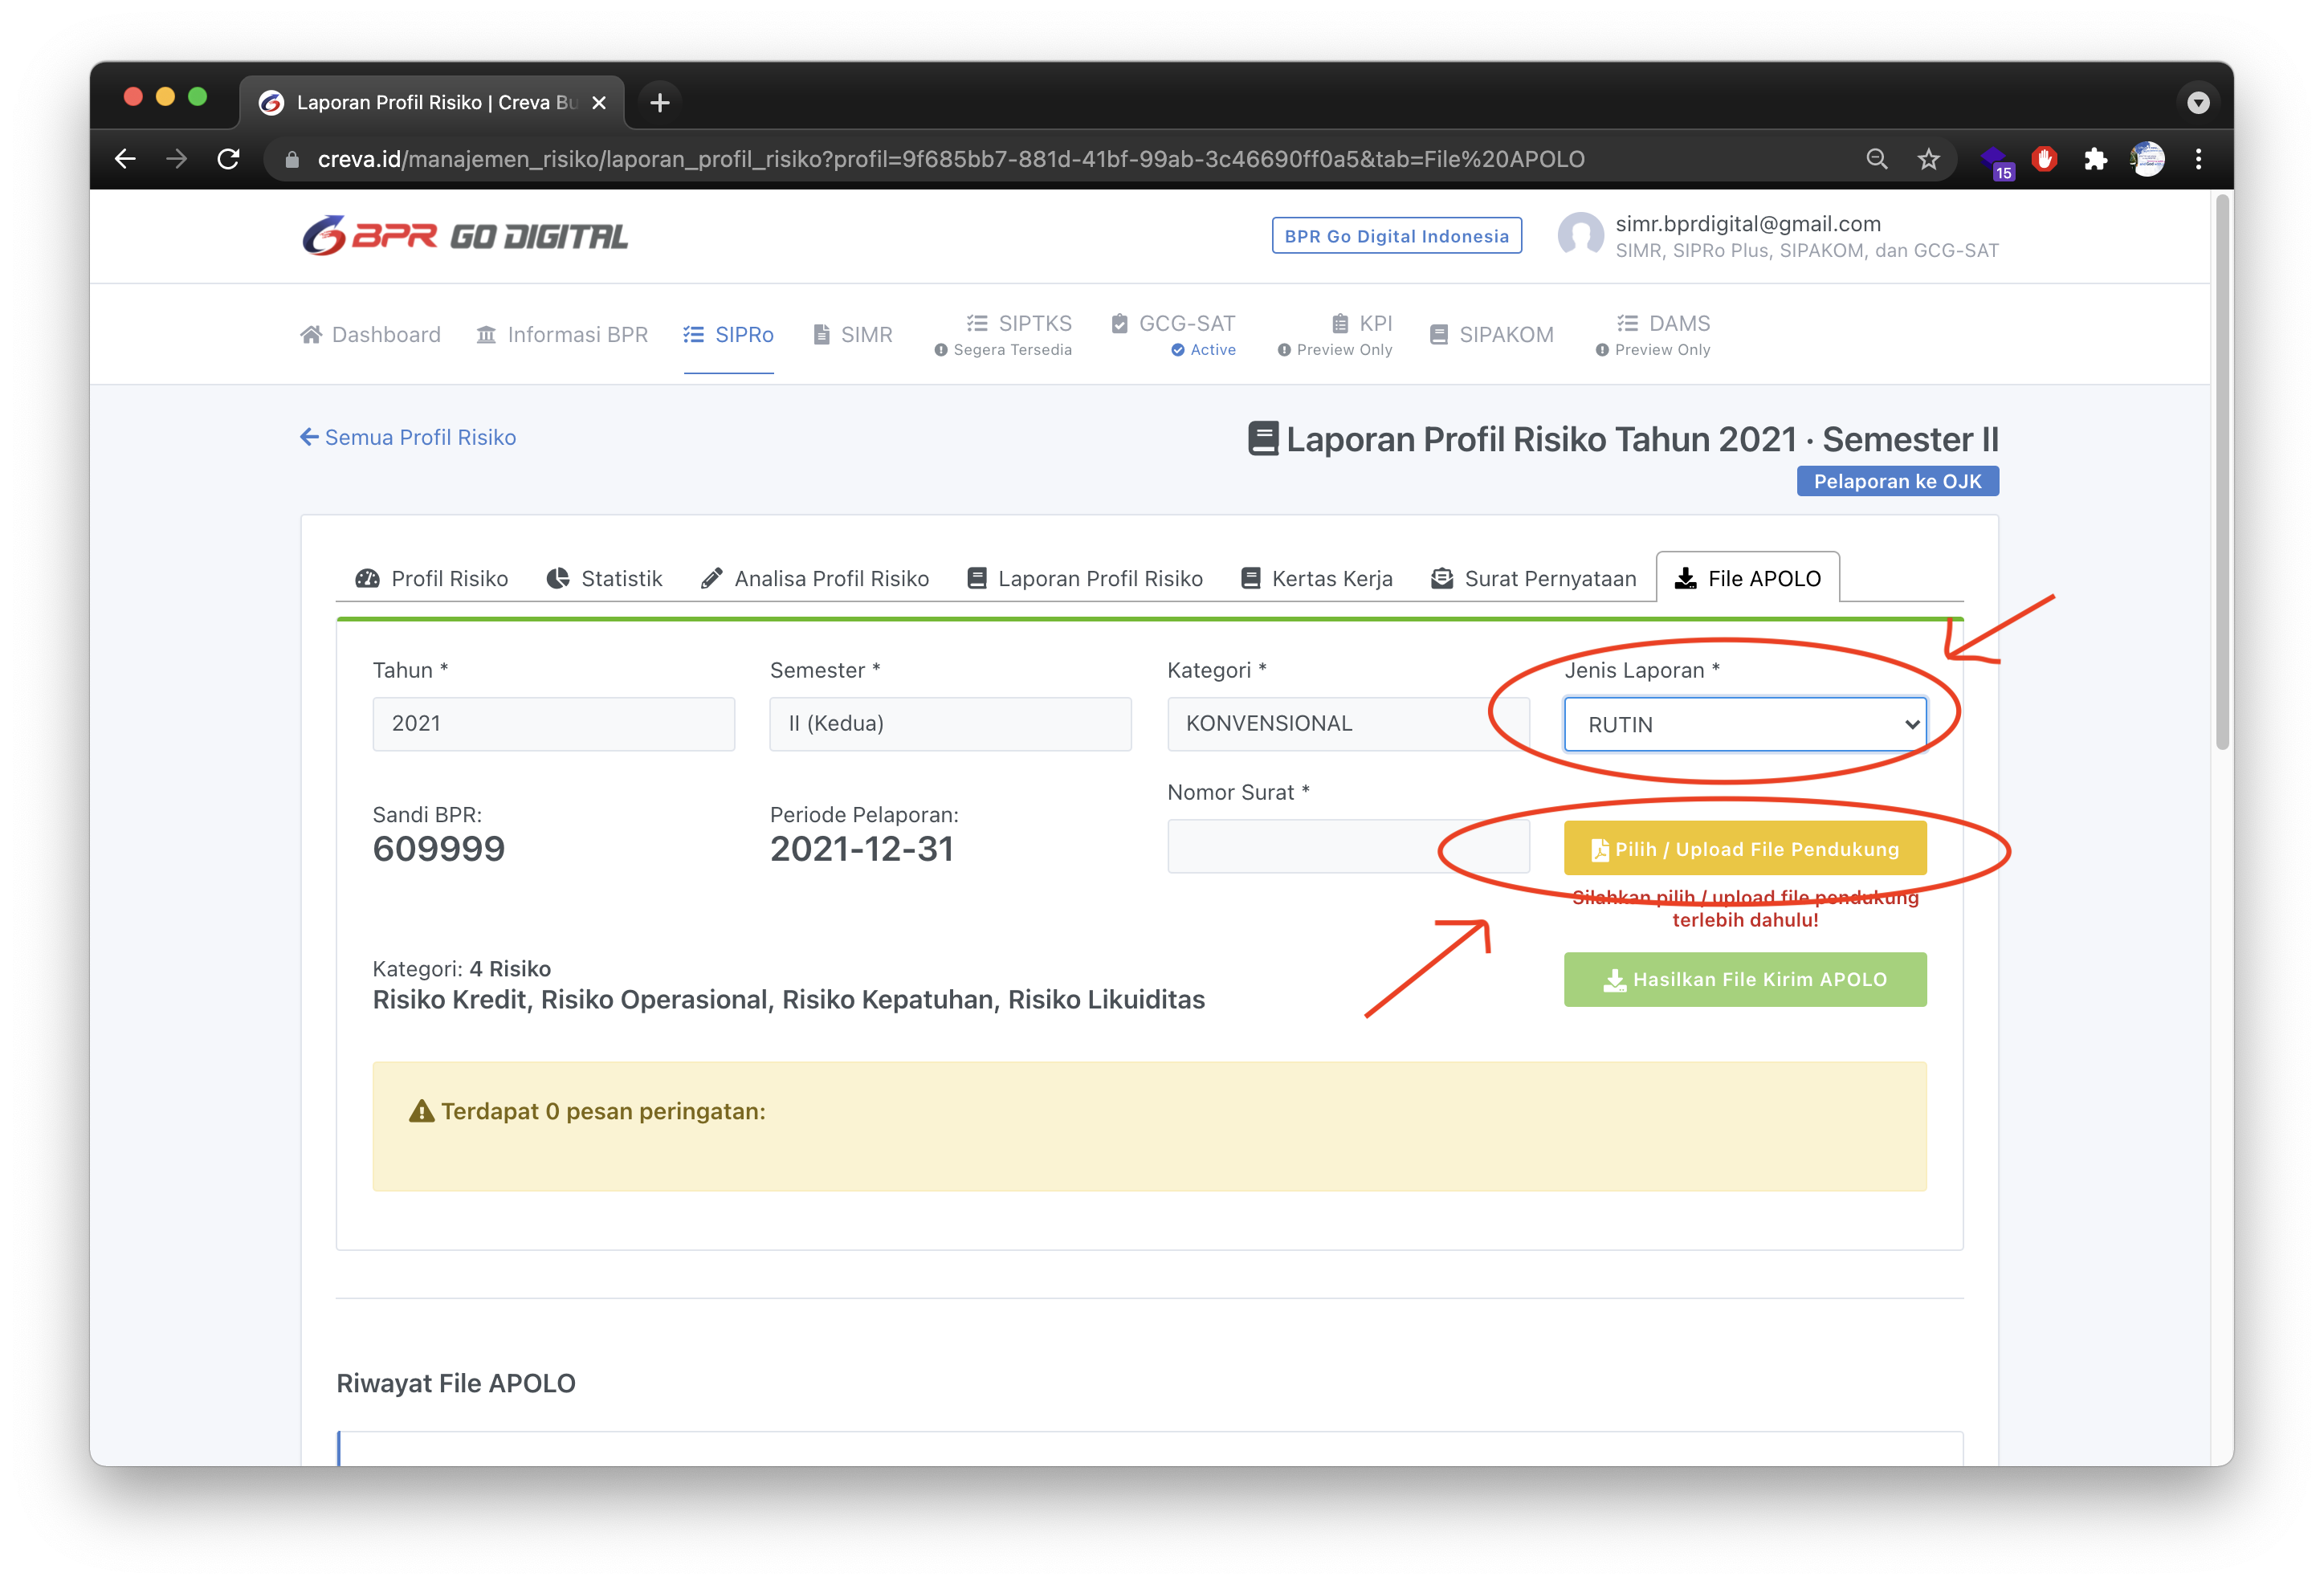
Task: Open the SIPAKOM menu item
Action: (x=1491, y=335)
